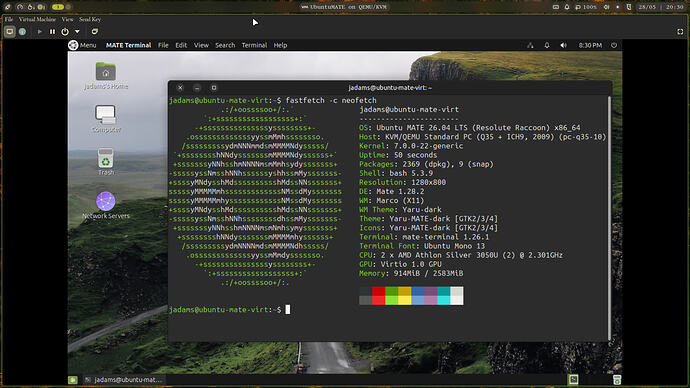Viewport: 690px width, 388px height.
Task: Click Show Desktop button in bottom panel
Action: [73, 380]
